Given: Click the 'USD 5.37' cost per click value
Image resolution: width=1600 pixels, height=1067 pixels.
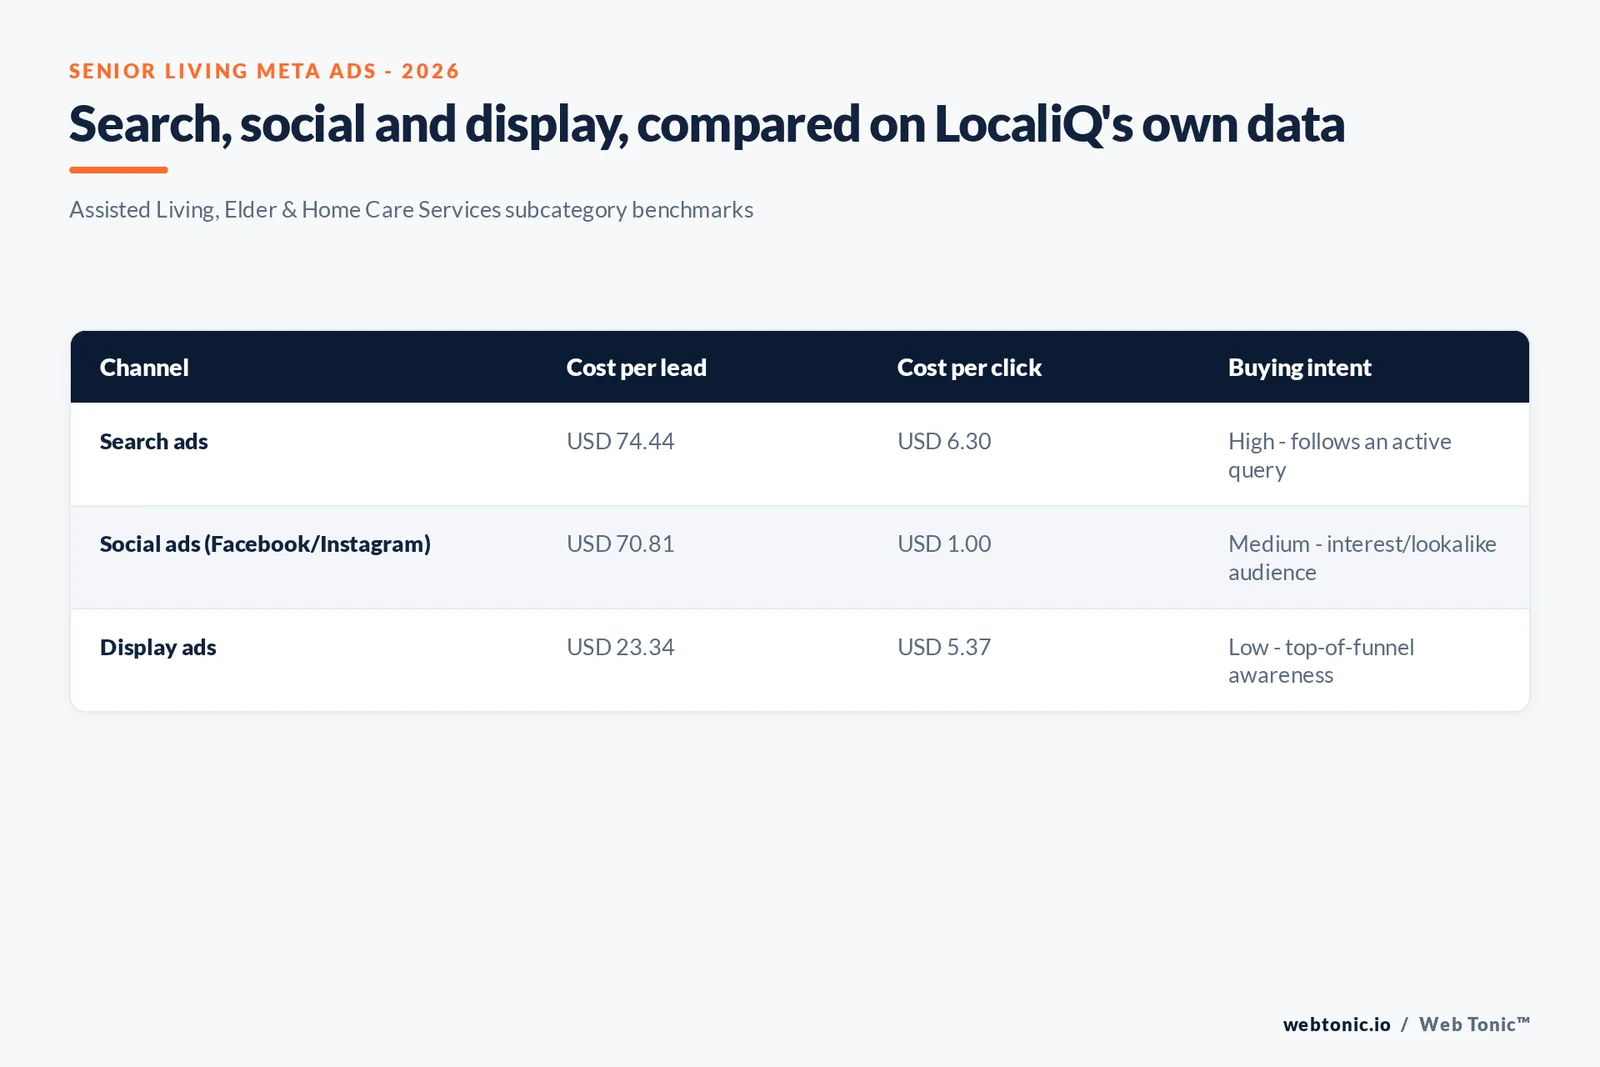Looking at the screenshot, I should click(944, 647).
